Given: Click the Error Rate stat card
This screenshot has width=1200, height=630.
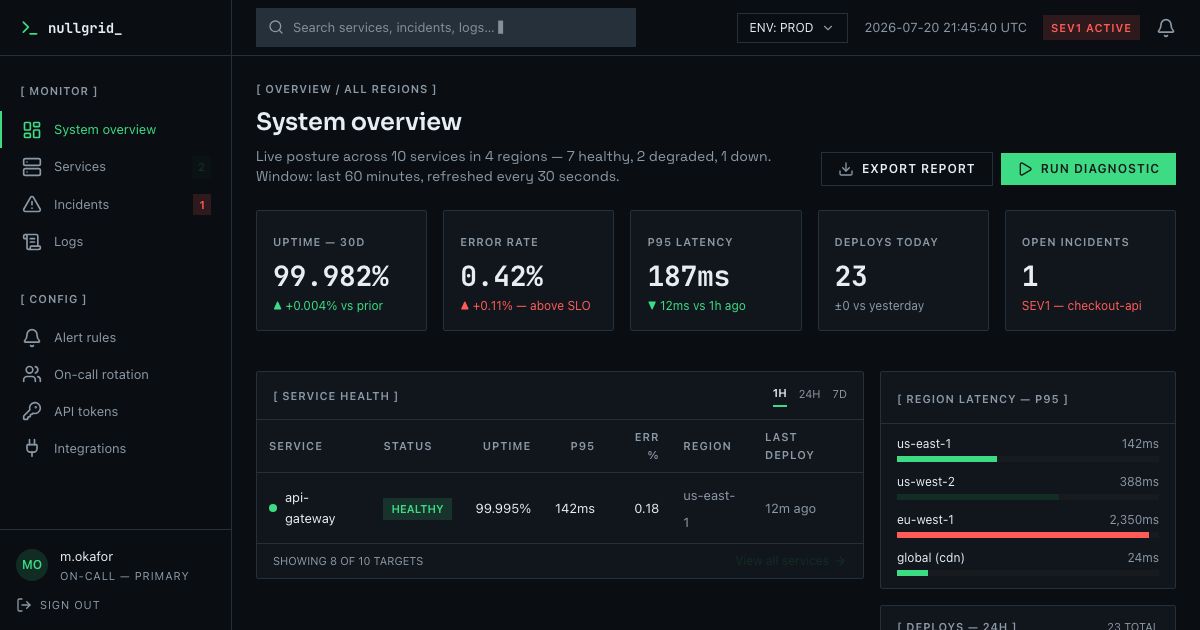Looking at the screenshot, I should click(529, 270).
